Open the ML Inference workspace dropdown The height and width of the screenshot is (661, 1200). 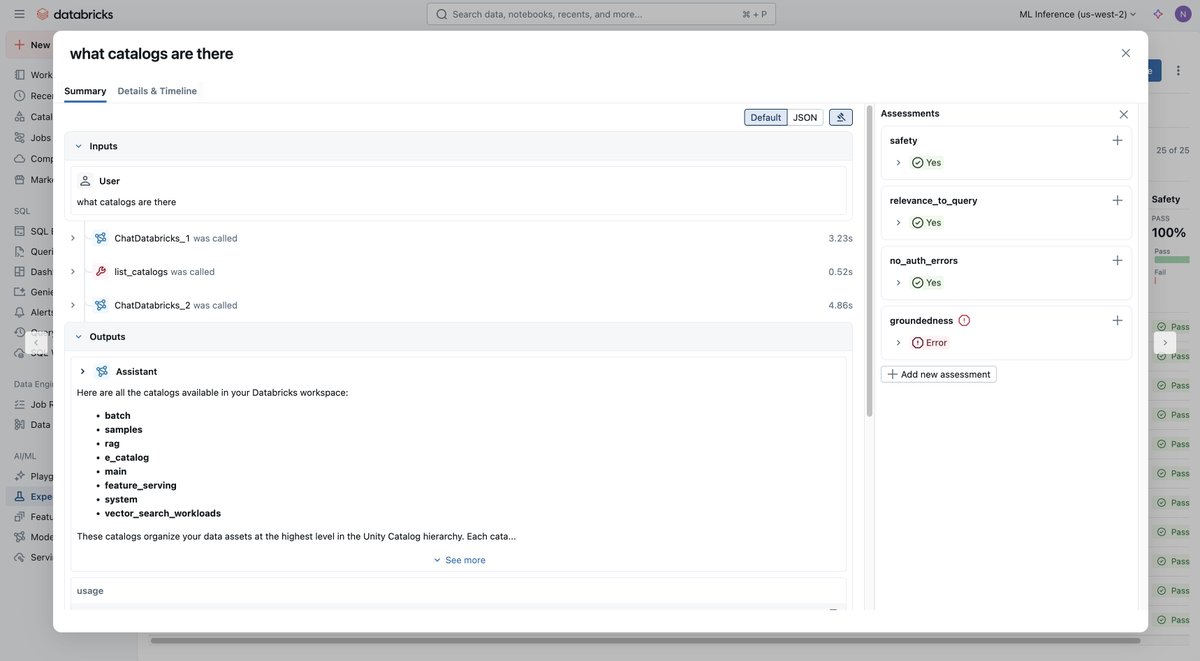pos(1078,14)
